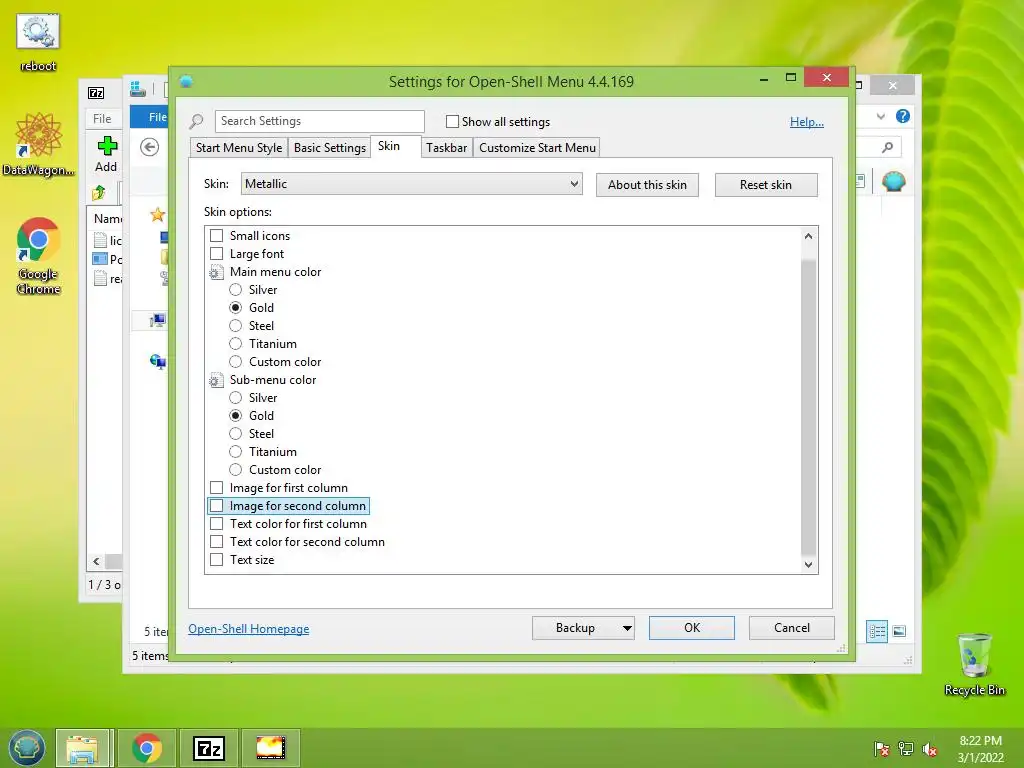Open the File menu in 7-Zip

click(103, 118)
